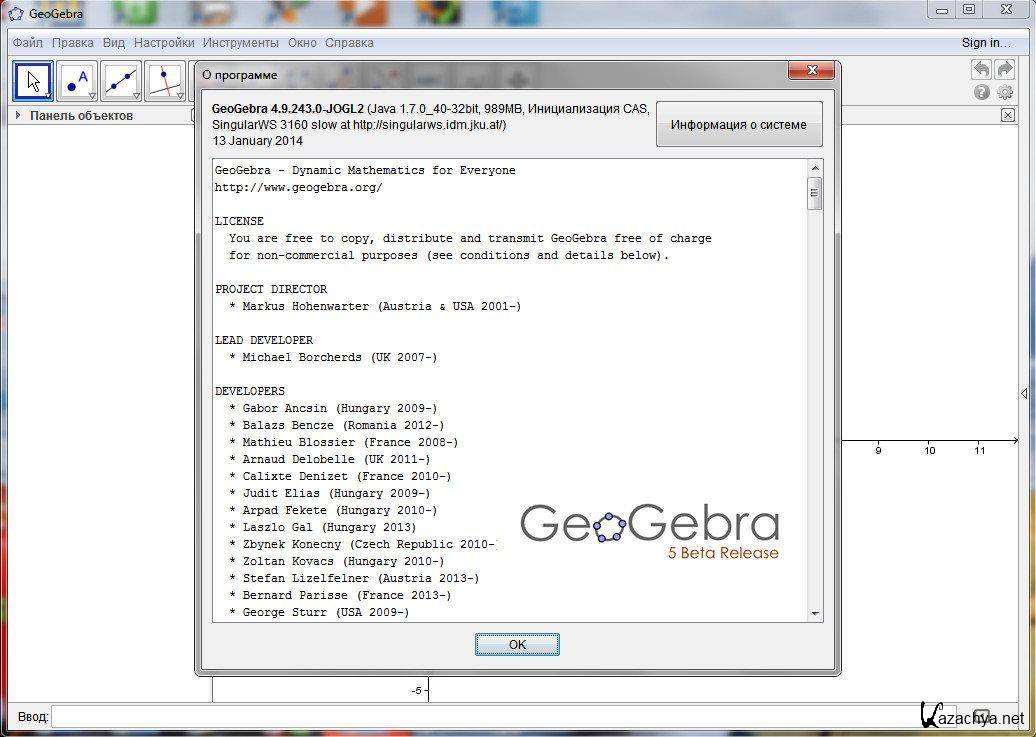
Task: Open the New Point tool dropdown triangle
Action: (x=92, y=96)
